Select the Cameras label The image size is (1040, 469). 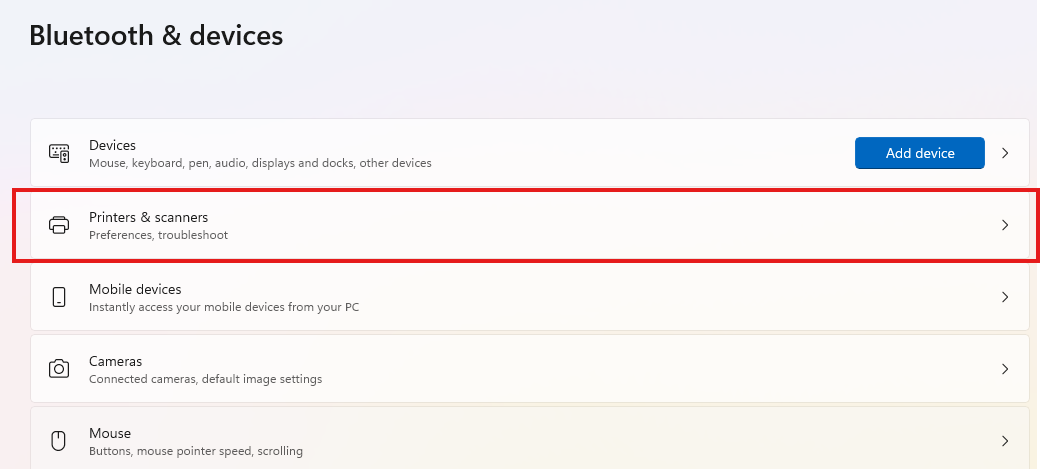point(115,361)
